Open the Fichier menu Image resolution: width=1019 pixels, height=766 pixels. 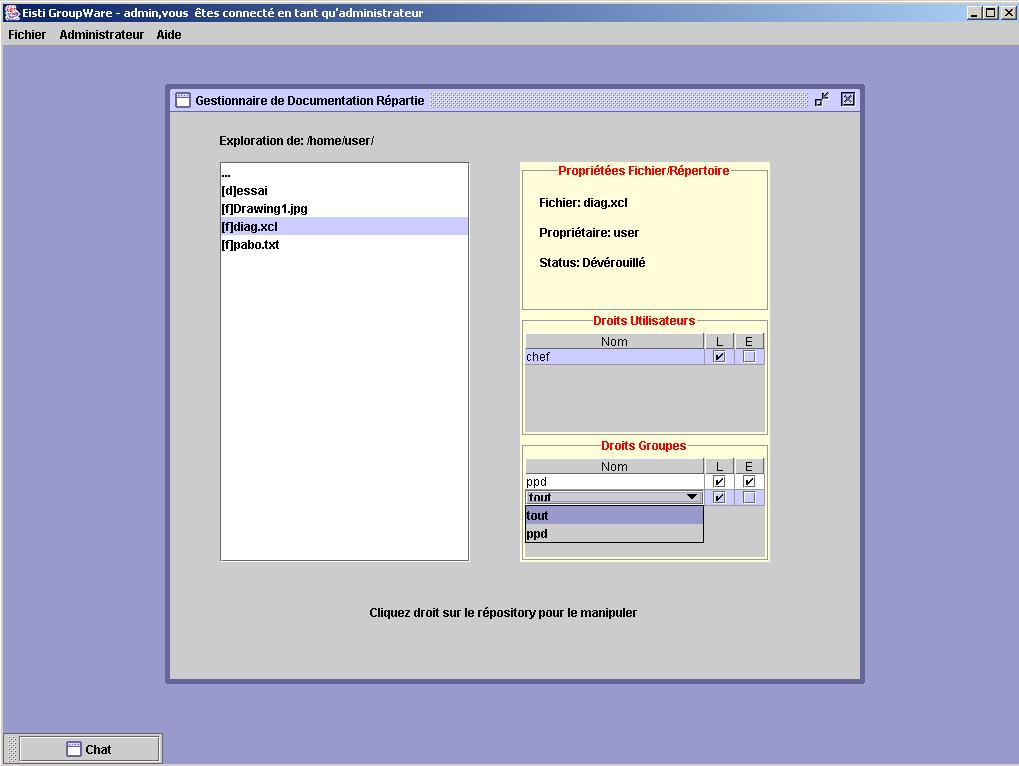[27, 35]
